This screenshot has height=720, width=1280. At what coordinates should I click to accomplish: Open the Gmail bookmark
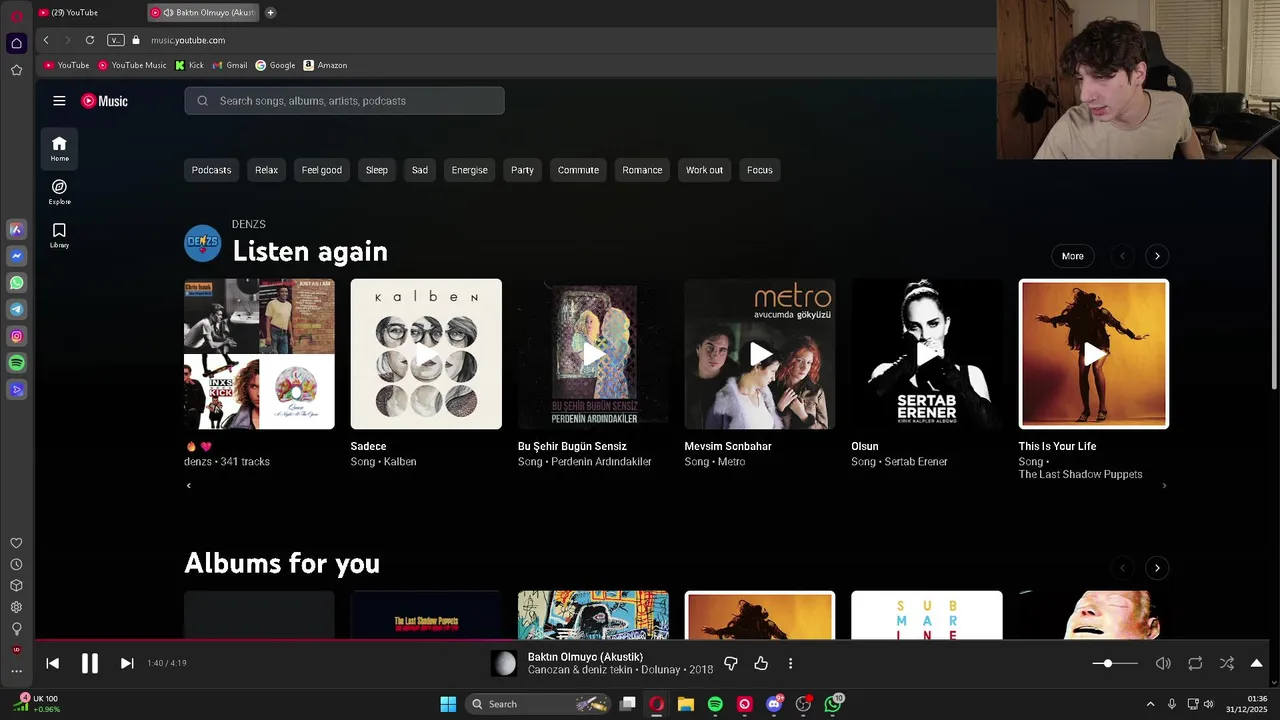(x=230, y=65)
